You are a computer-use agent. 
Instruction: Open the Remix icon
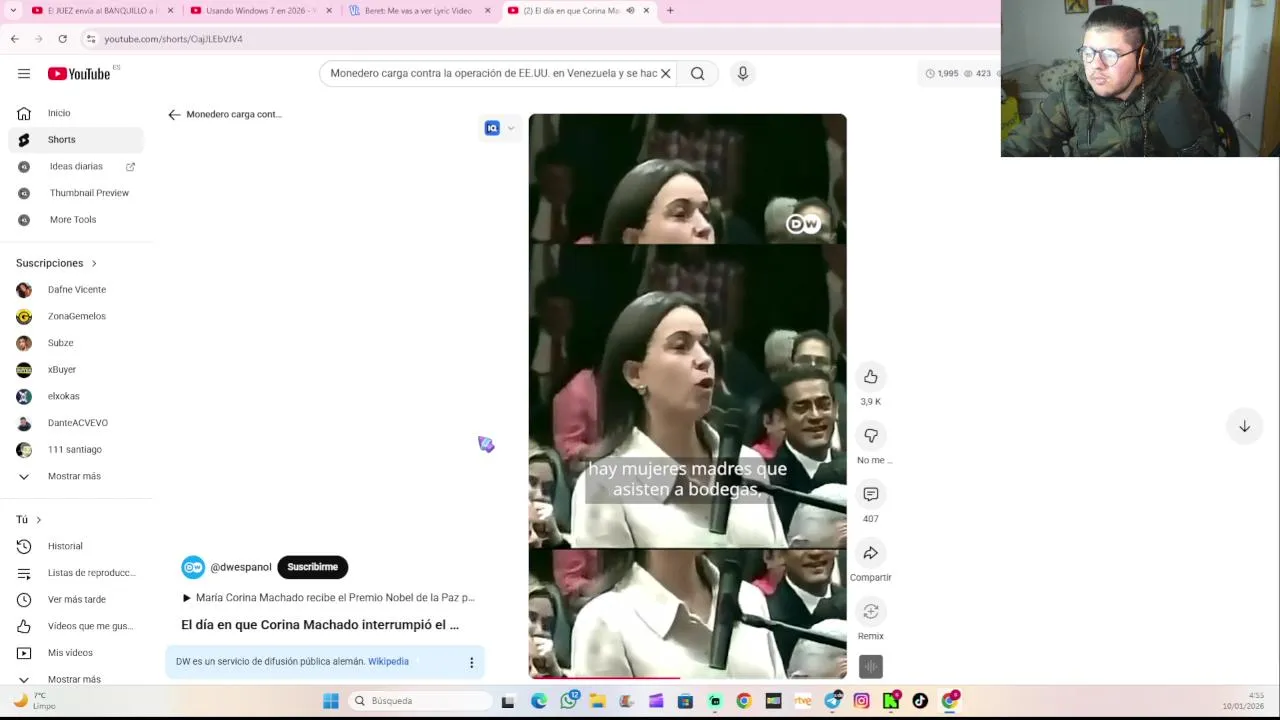point(871,611)
